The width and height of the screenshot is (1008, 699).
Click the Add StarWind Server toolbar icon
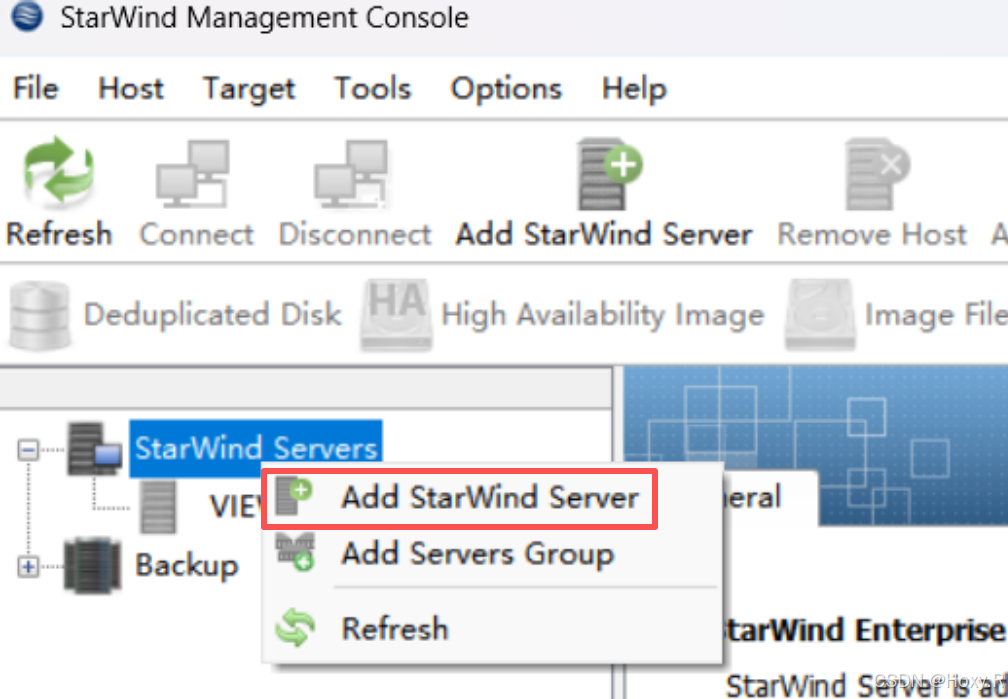pyautogui.click(x=609, y=173)
